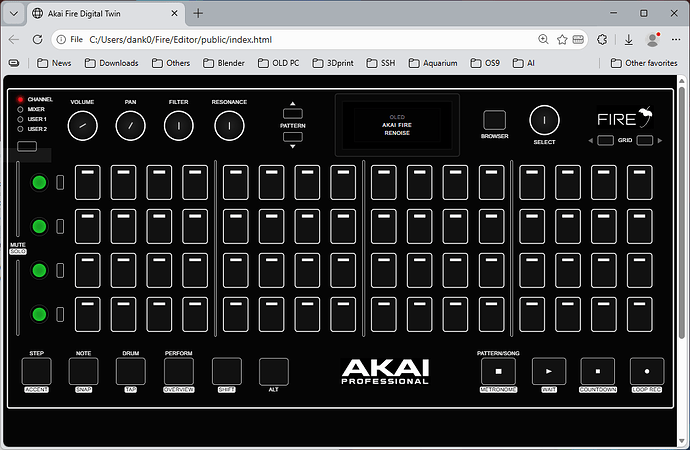Click the PATTERN/SONG metronome button
Screen dimensions: 690x450
point(499,371)
